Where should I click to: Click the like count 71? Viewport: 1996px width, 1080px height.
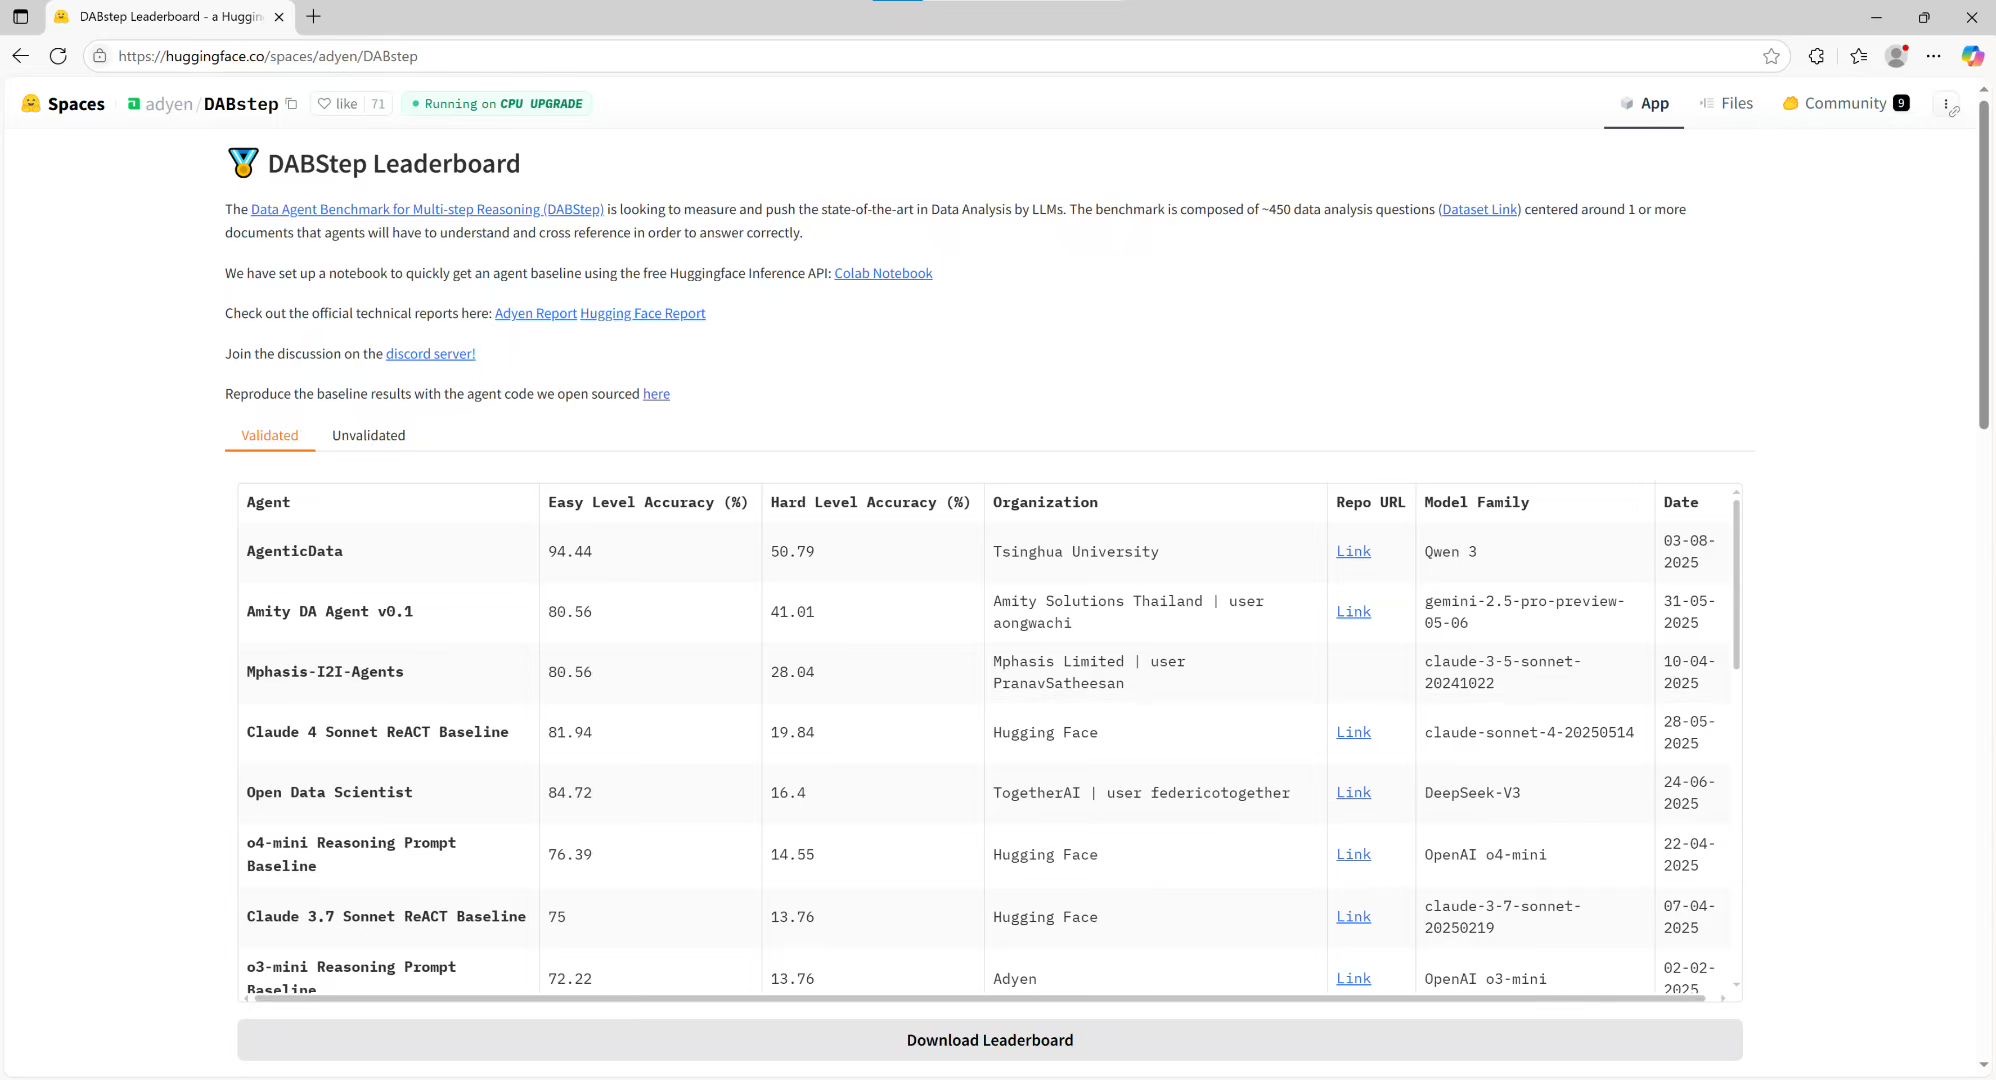377,104
